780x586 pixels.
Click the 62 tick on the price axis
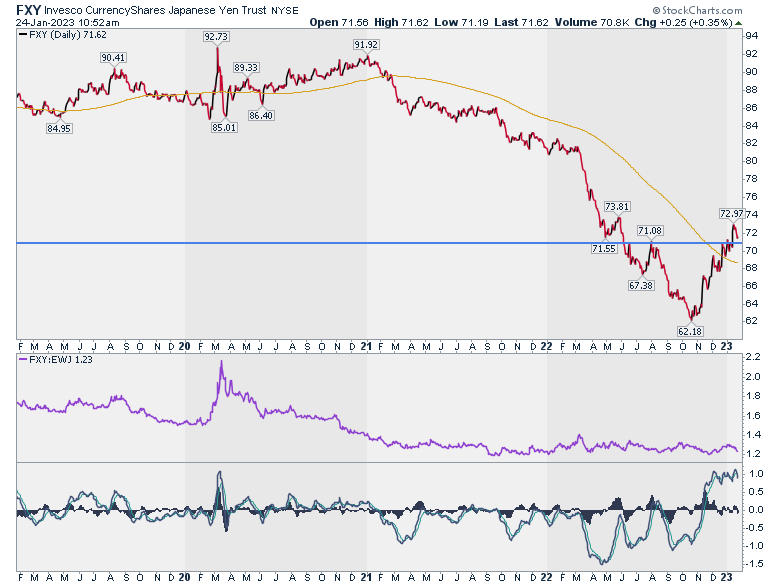pyautogui.click(x=752, y=321)
